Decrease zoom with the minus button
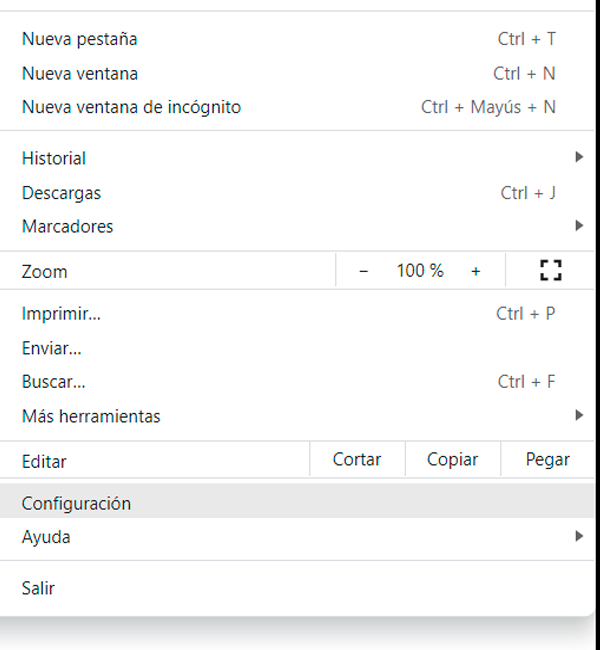Image resolution: width=600 pixels, height=650 pixels. point(363,271)
